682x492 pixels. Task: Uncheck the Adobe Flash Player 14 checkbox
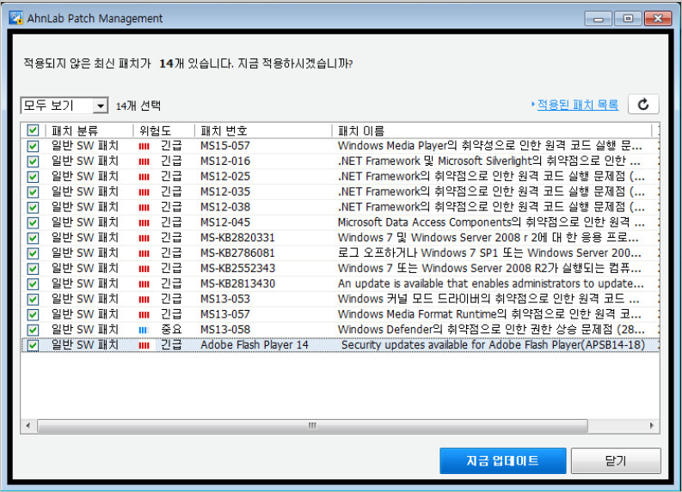pyautogui.click(x=33, y=345)
